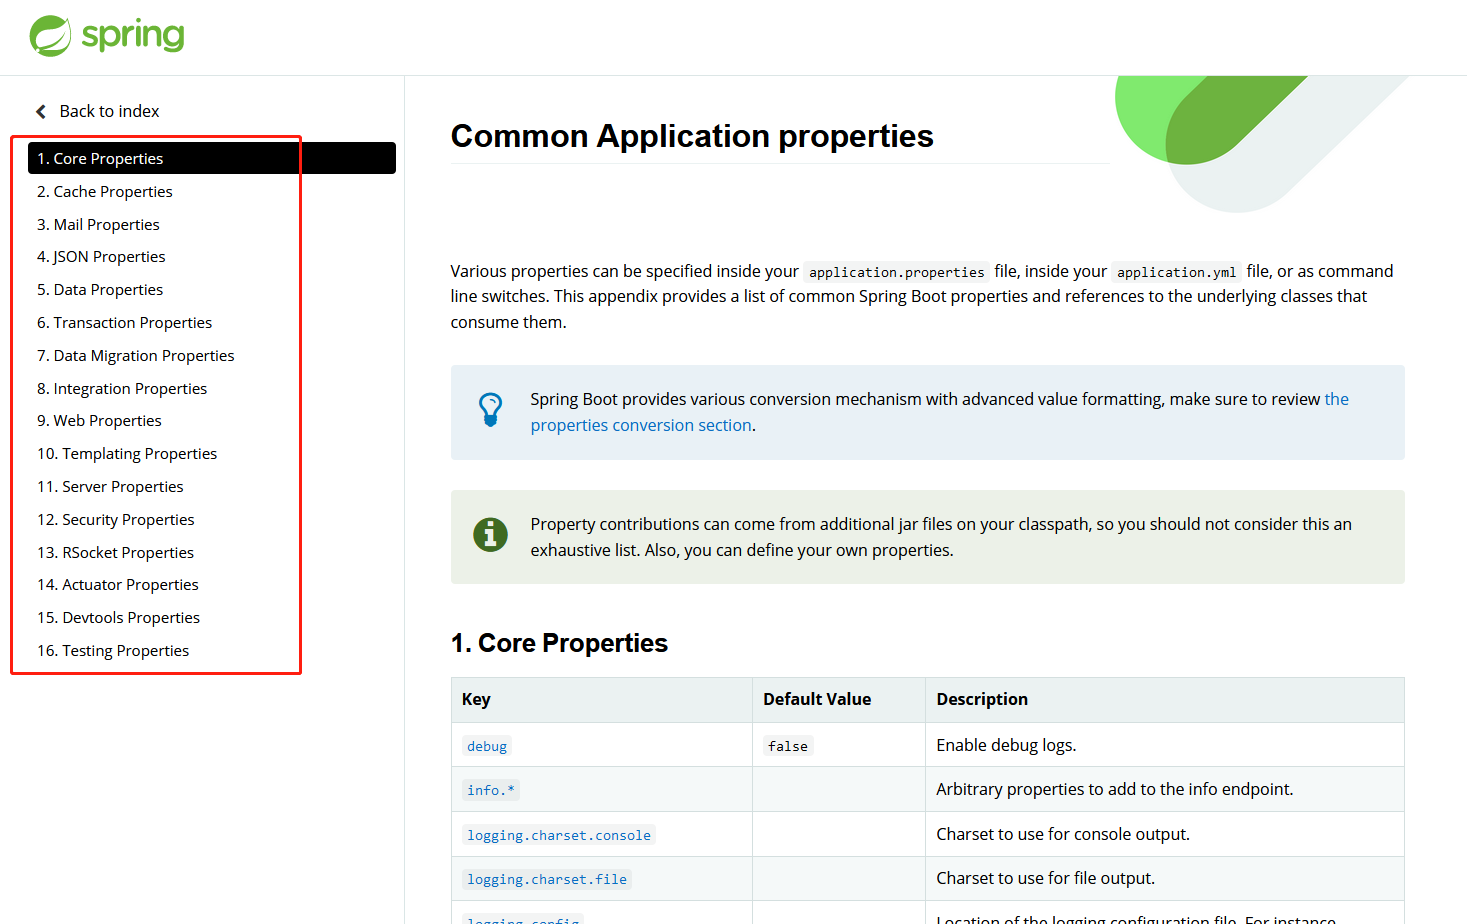Open 8. Integration Properties

(x=122, y=388)
